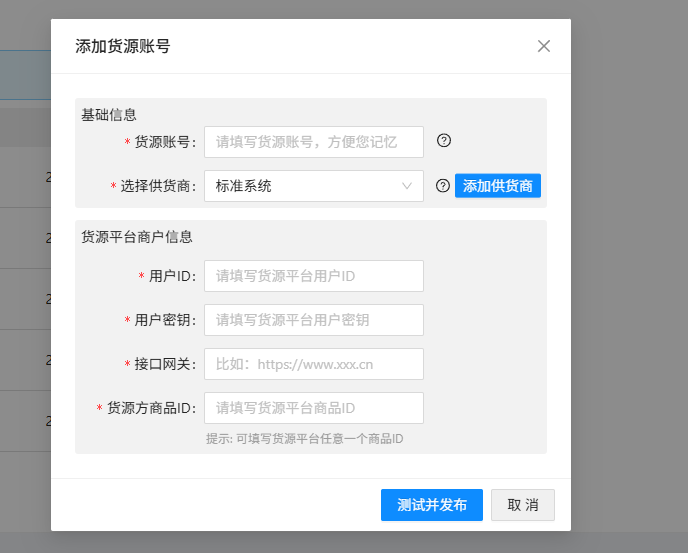
Task: Click the help icon beside 货源账号 field
Action: click(x=444, y=140)
